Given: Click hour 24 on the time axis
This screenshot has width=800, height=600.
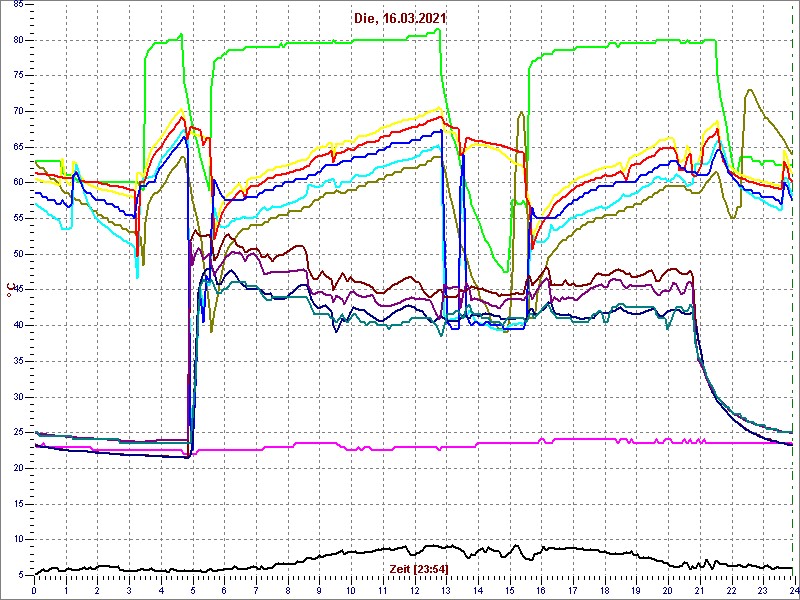Looking at the screenshot, I should [x=793, y=591].
